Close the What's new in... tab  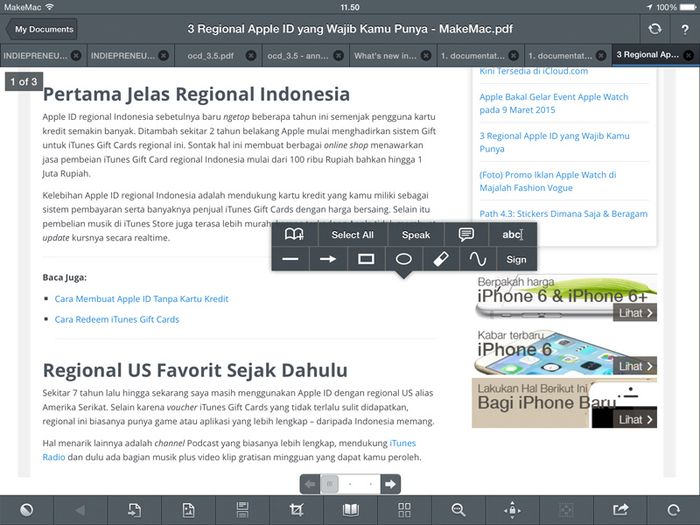click(x=426, y=55)
